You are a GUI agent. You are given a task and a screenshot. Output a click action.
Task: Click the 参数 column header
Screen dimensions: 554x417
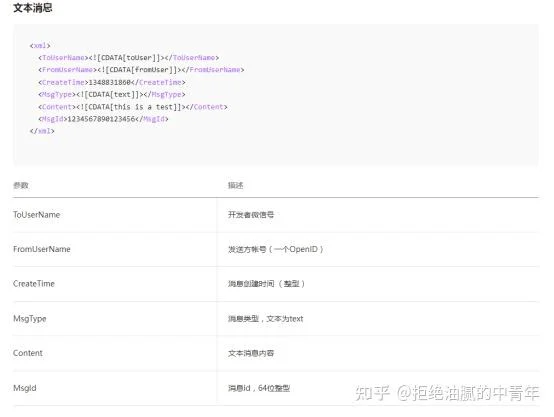point(21,185)
